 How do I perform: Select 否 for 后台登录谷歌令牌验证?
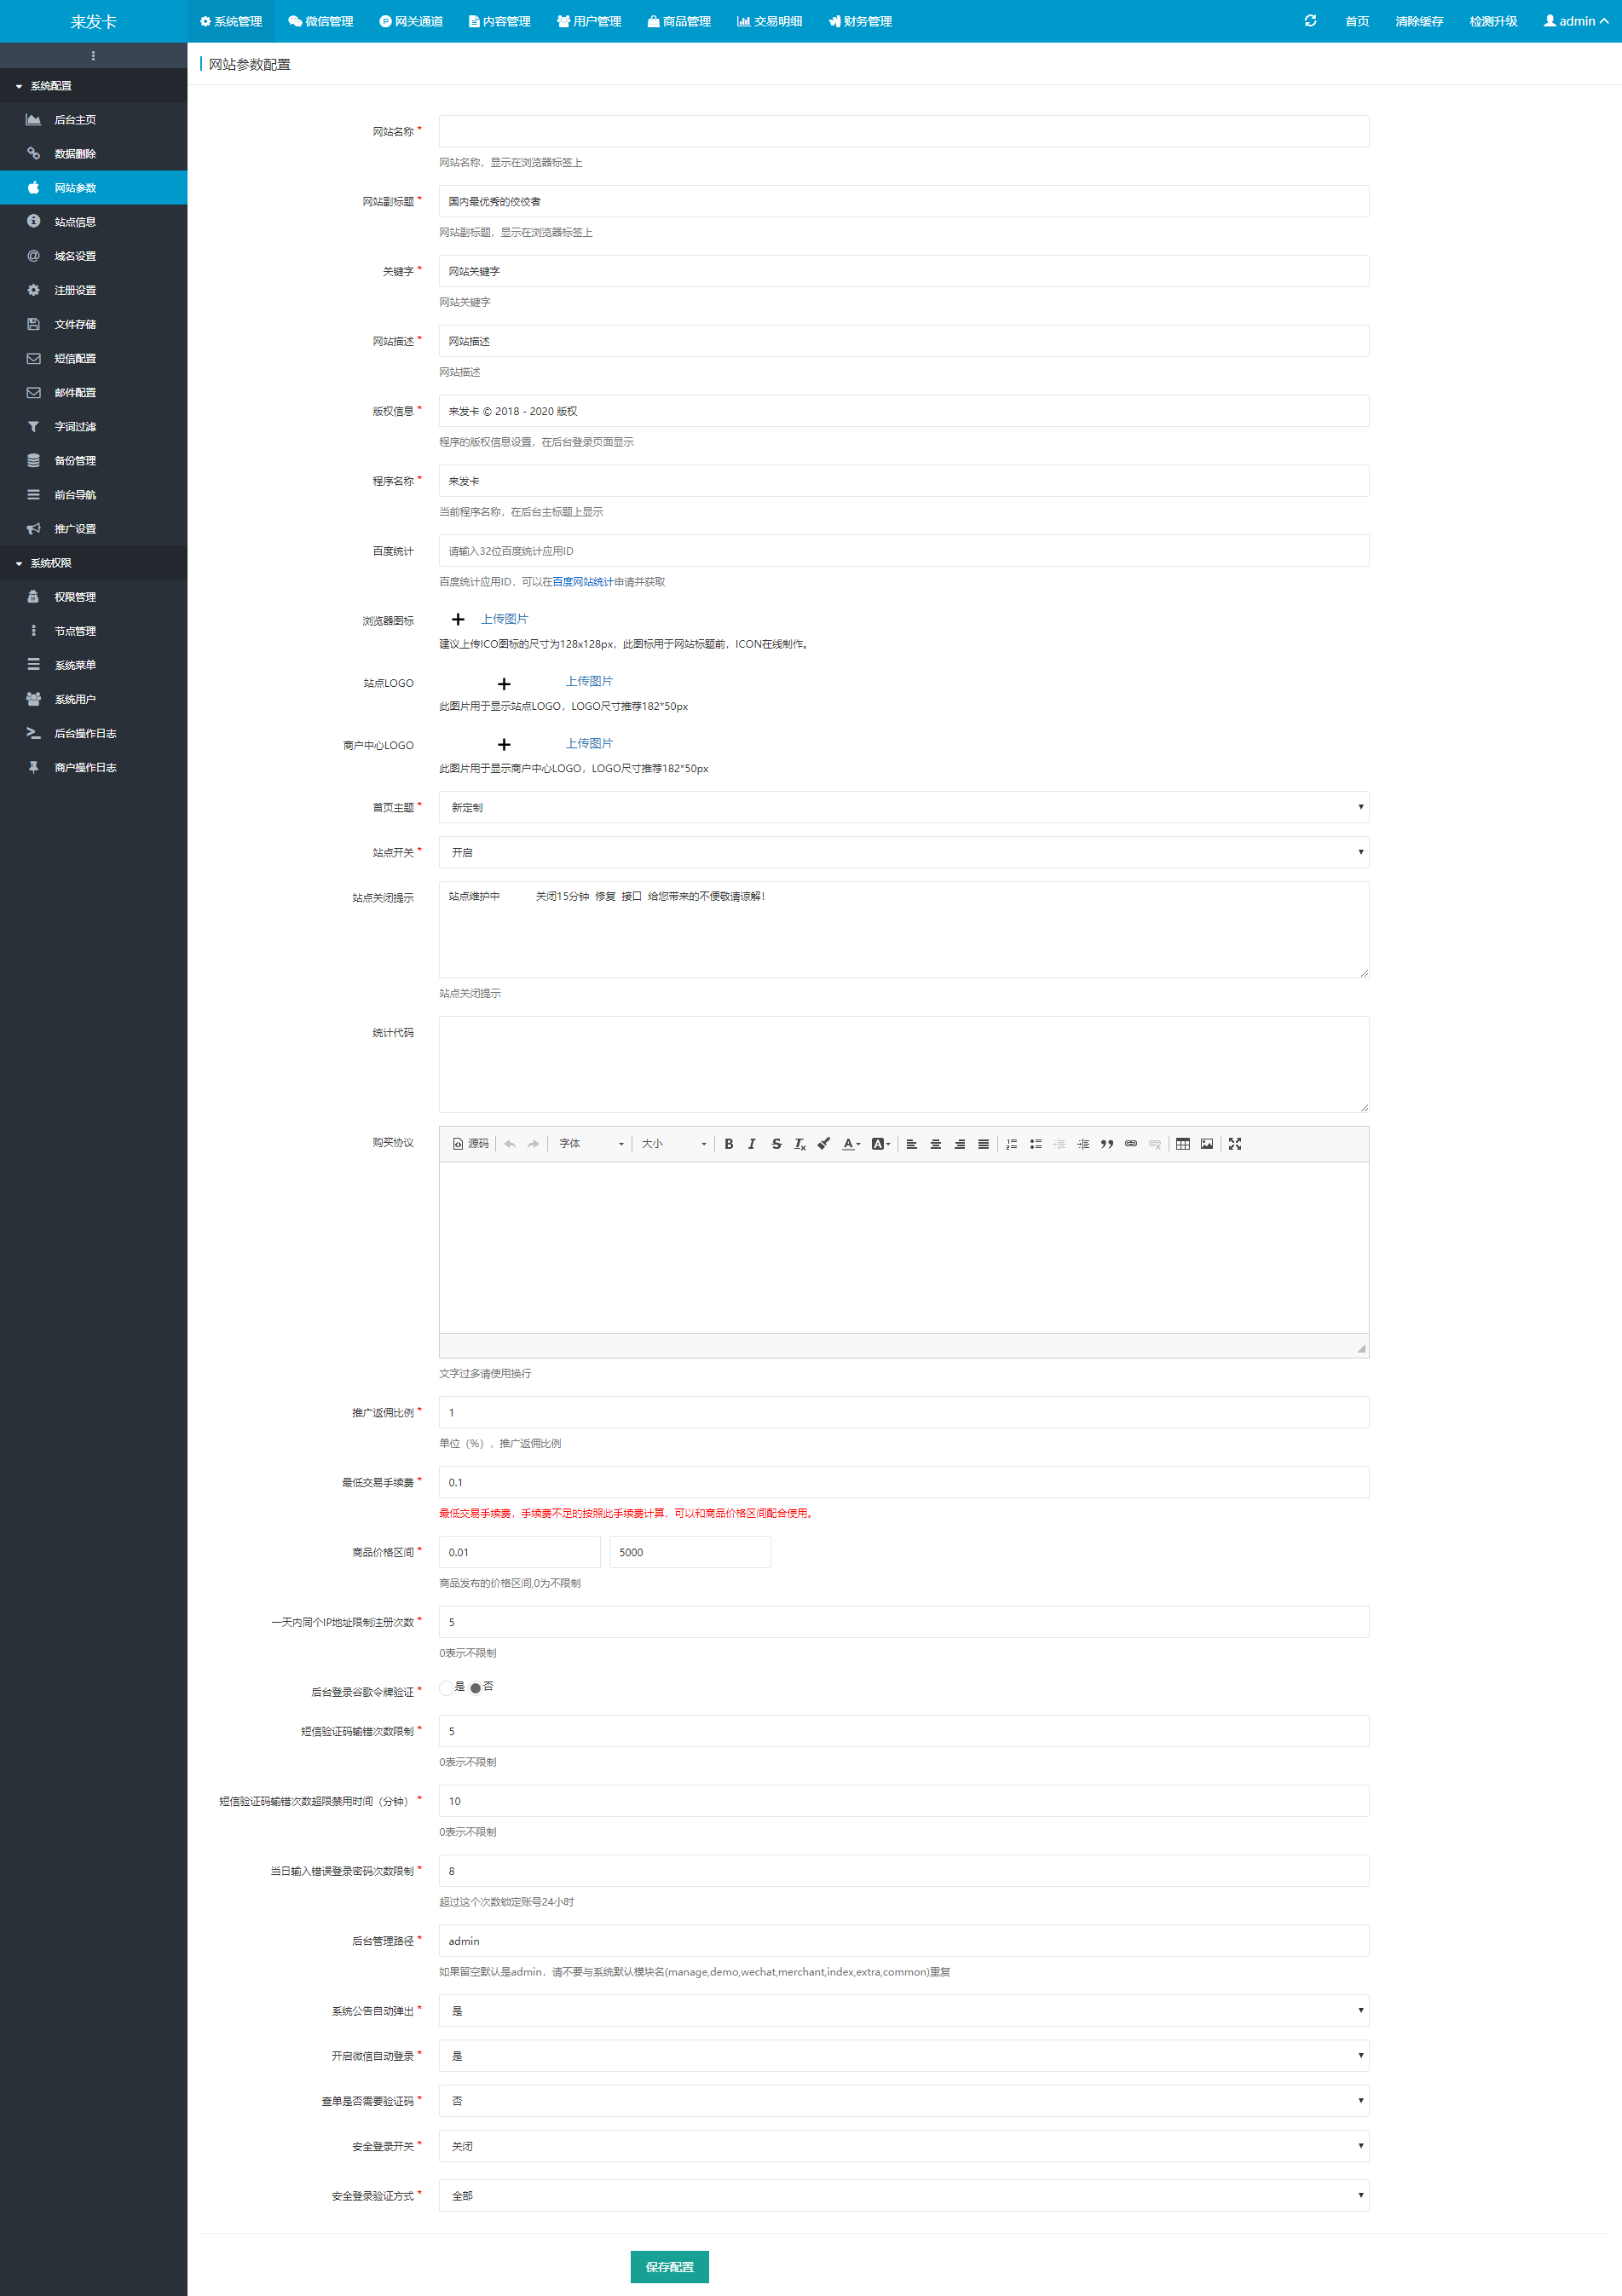pos(476,1688)
